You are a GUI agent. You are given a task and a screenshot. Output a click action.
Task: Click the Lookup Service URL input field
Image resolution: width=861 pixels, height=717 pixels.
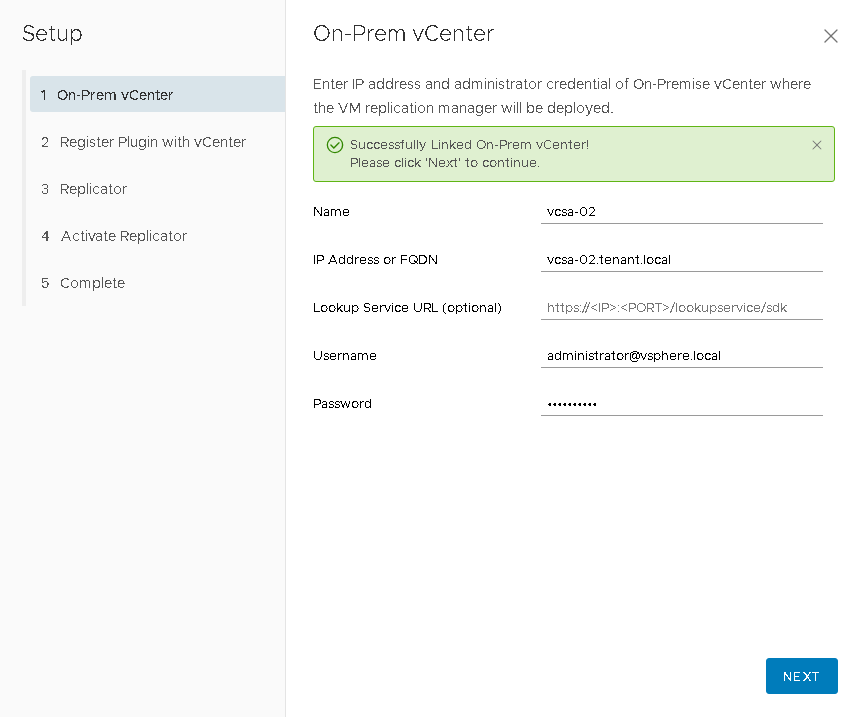(x=681, y=308)
